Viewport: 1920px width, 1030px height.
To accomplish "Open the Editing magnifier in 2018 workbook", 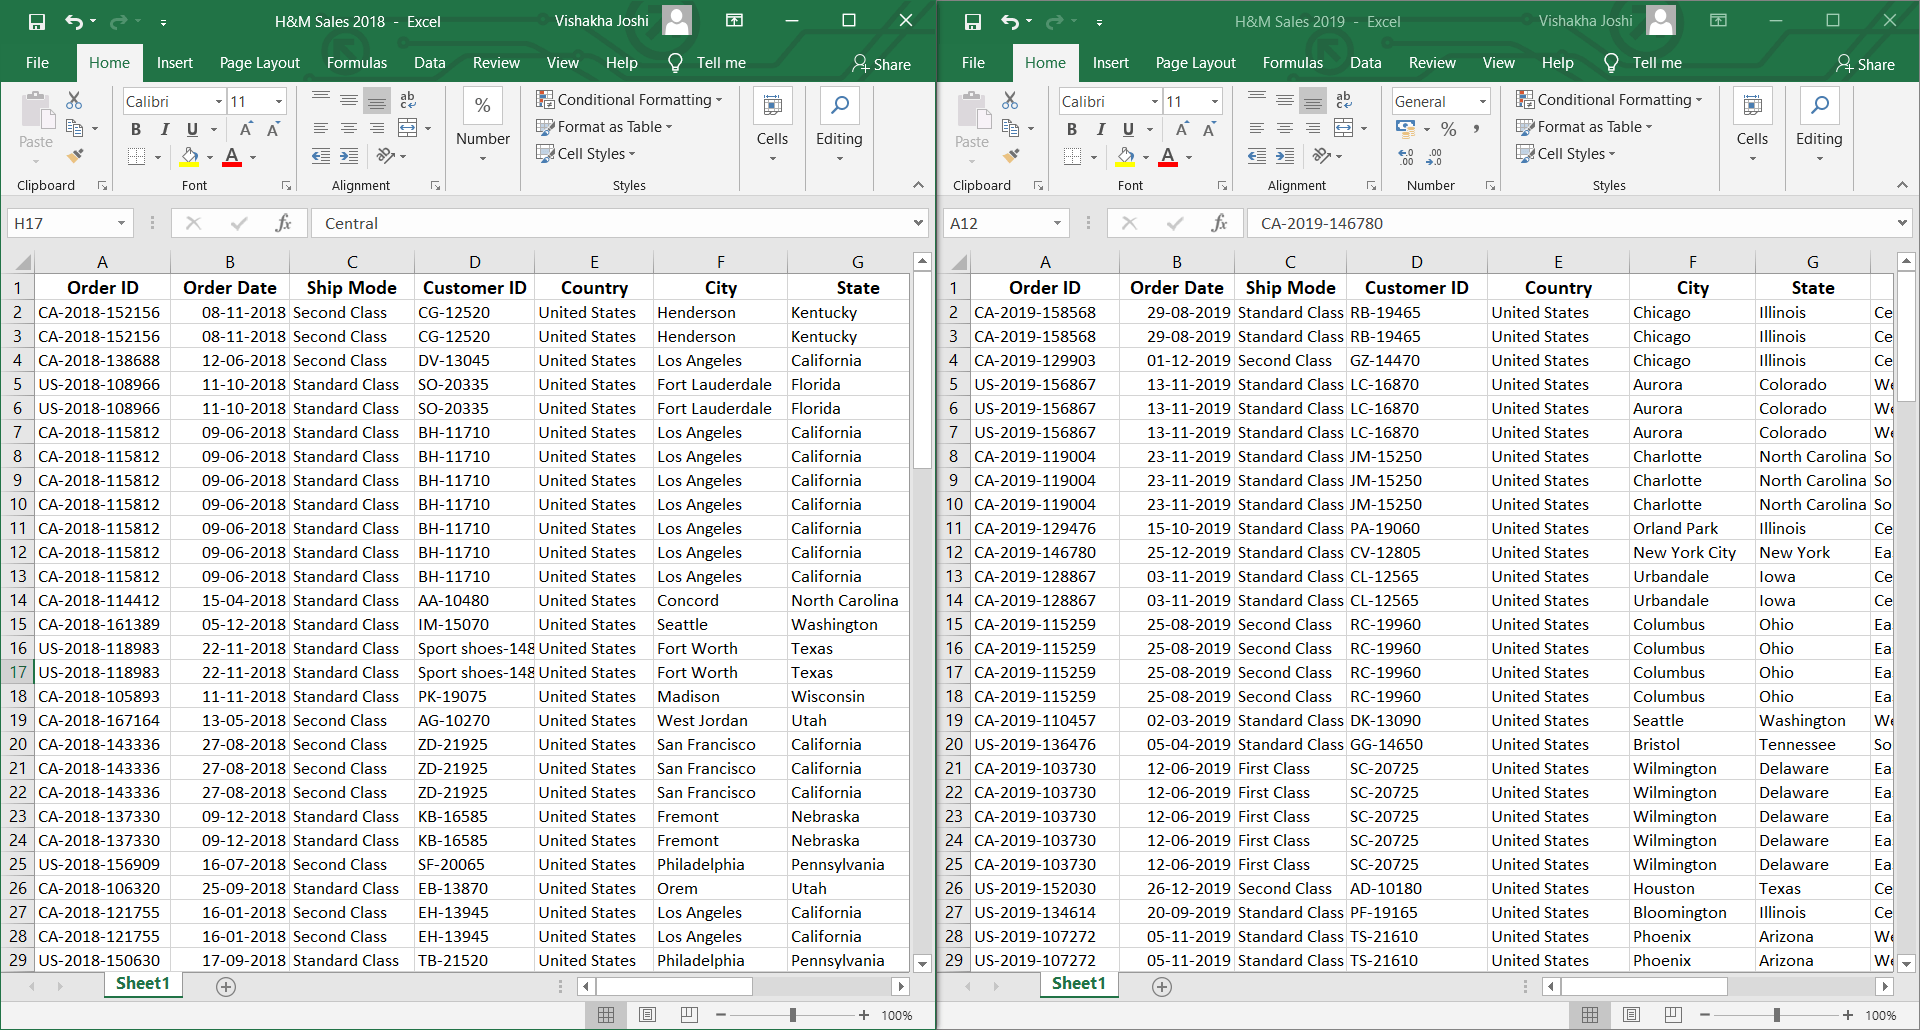I will pos(839,104).
